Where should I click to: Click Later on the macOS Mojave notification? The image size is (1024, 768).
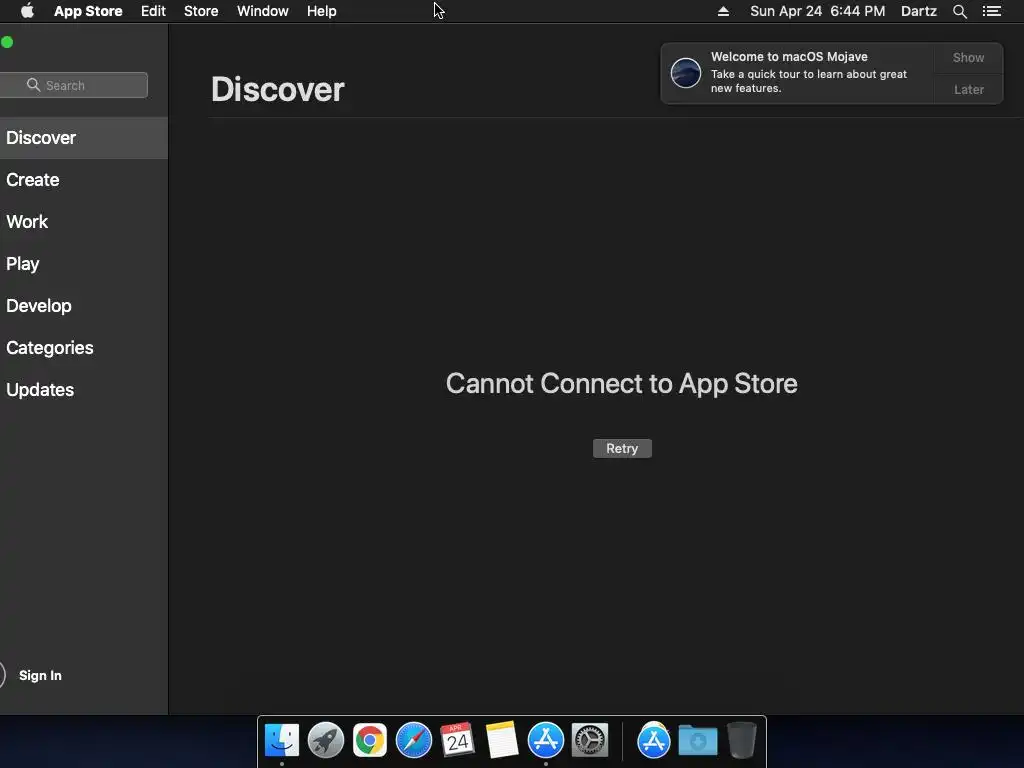tap(968, 89)
